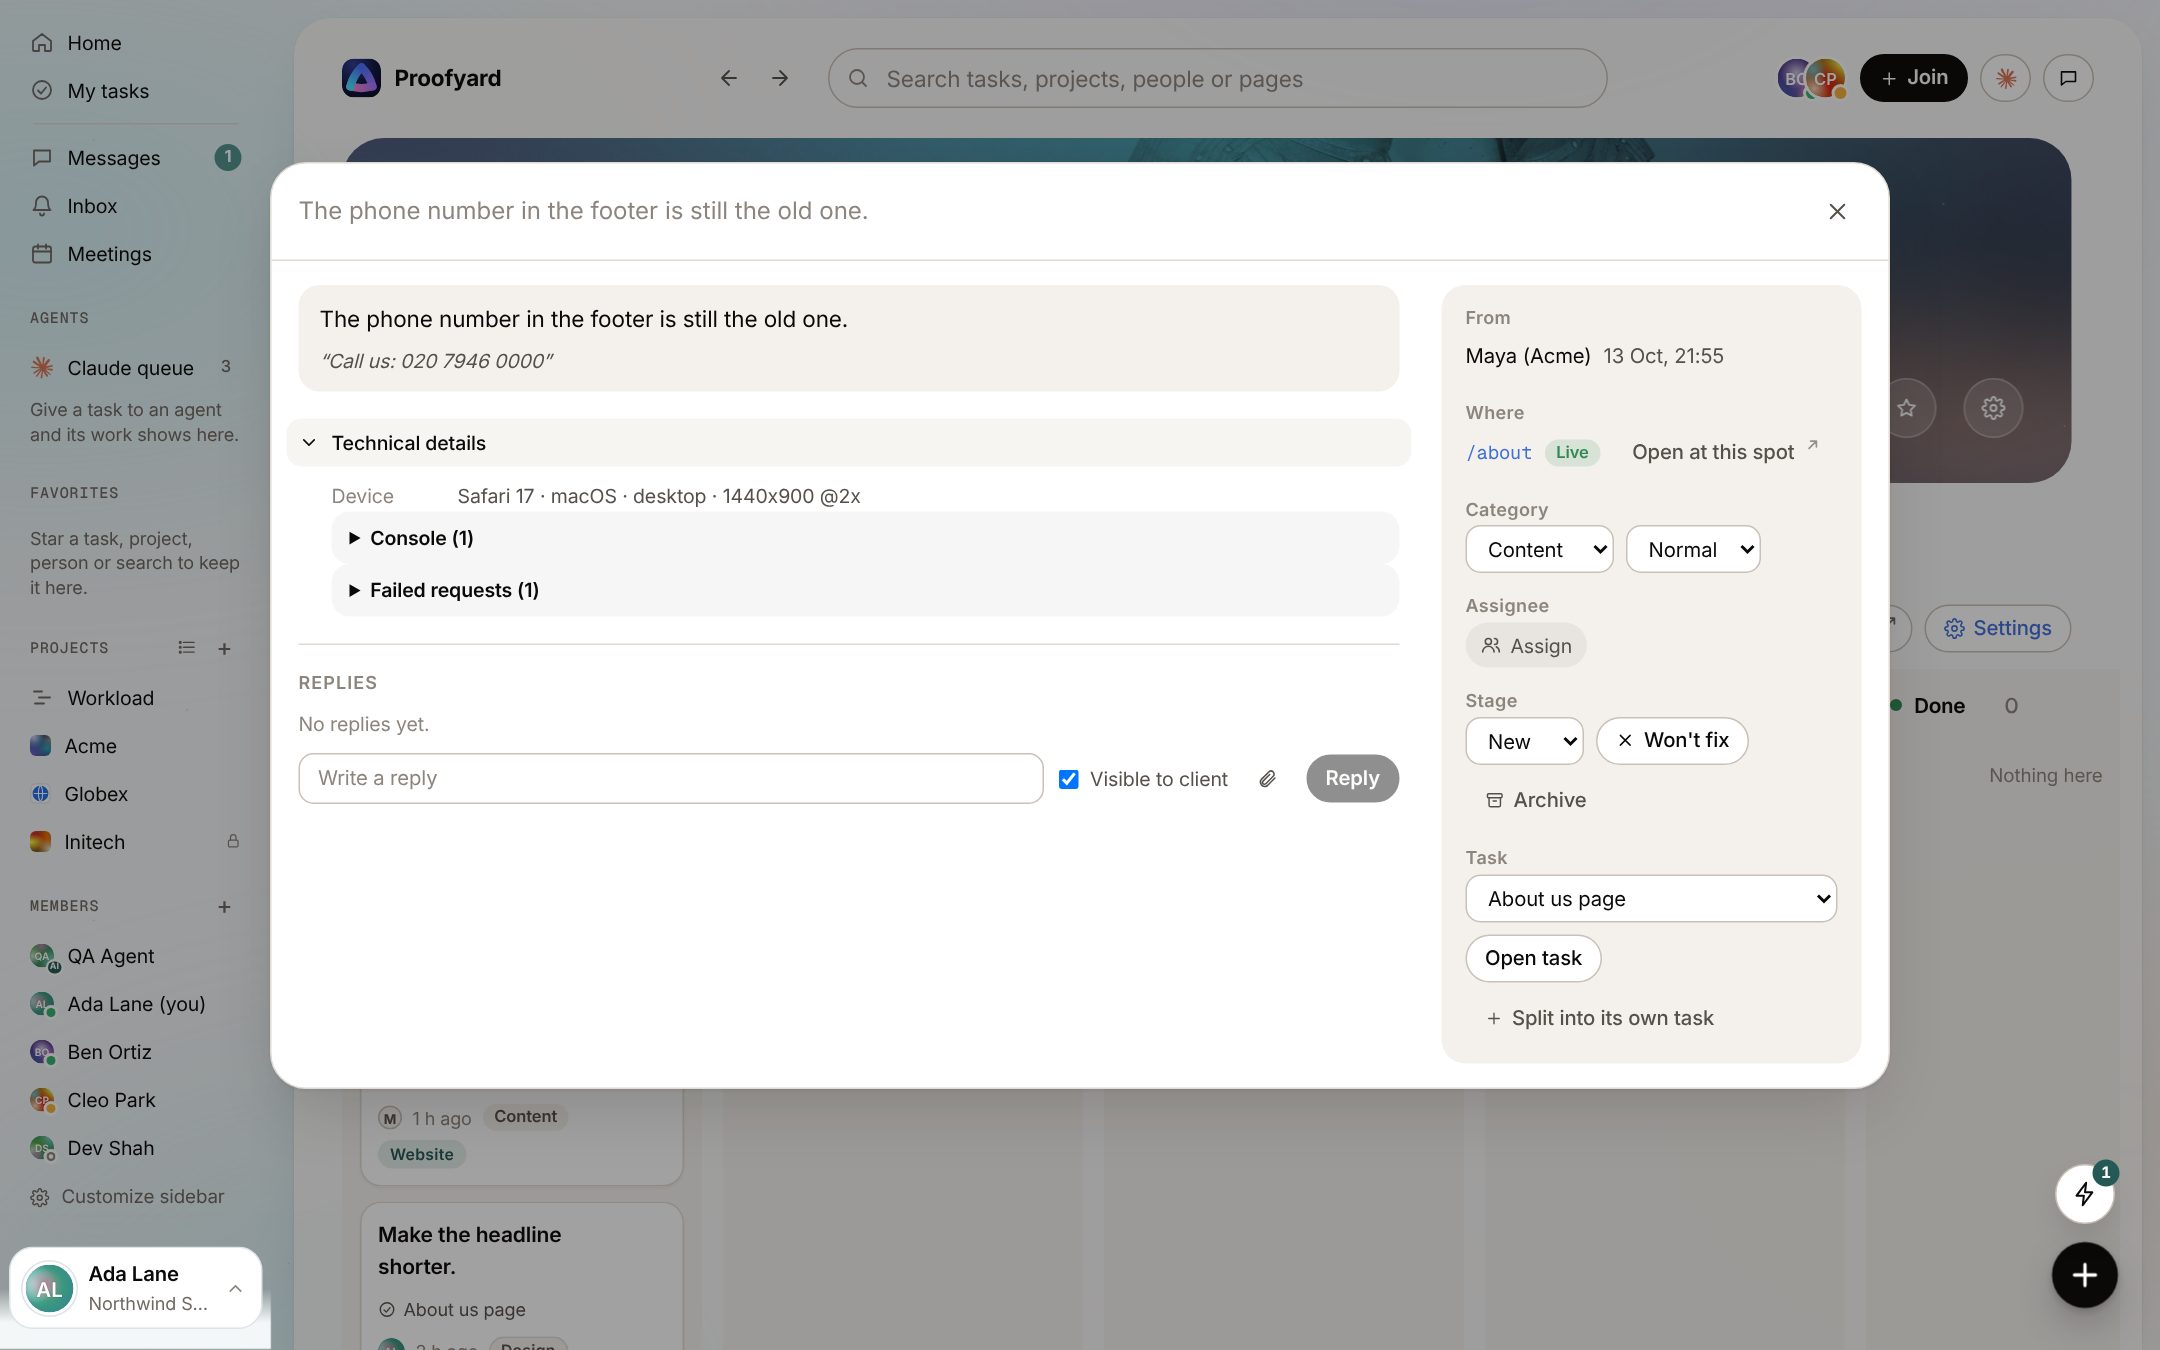Open the About us page task dropdown
The height and width of the screenshot is (1350, 2160).
pyautogui.click(x=1651, y=899)
